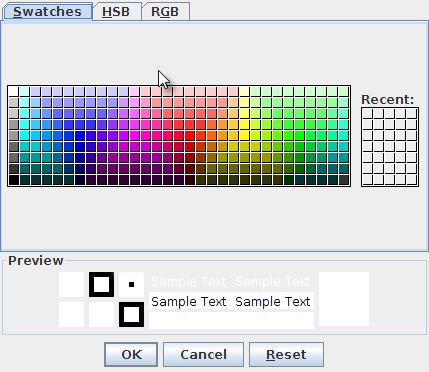Choose the pure blue swatch

[x=80, y=135]
